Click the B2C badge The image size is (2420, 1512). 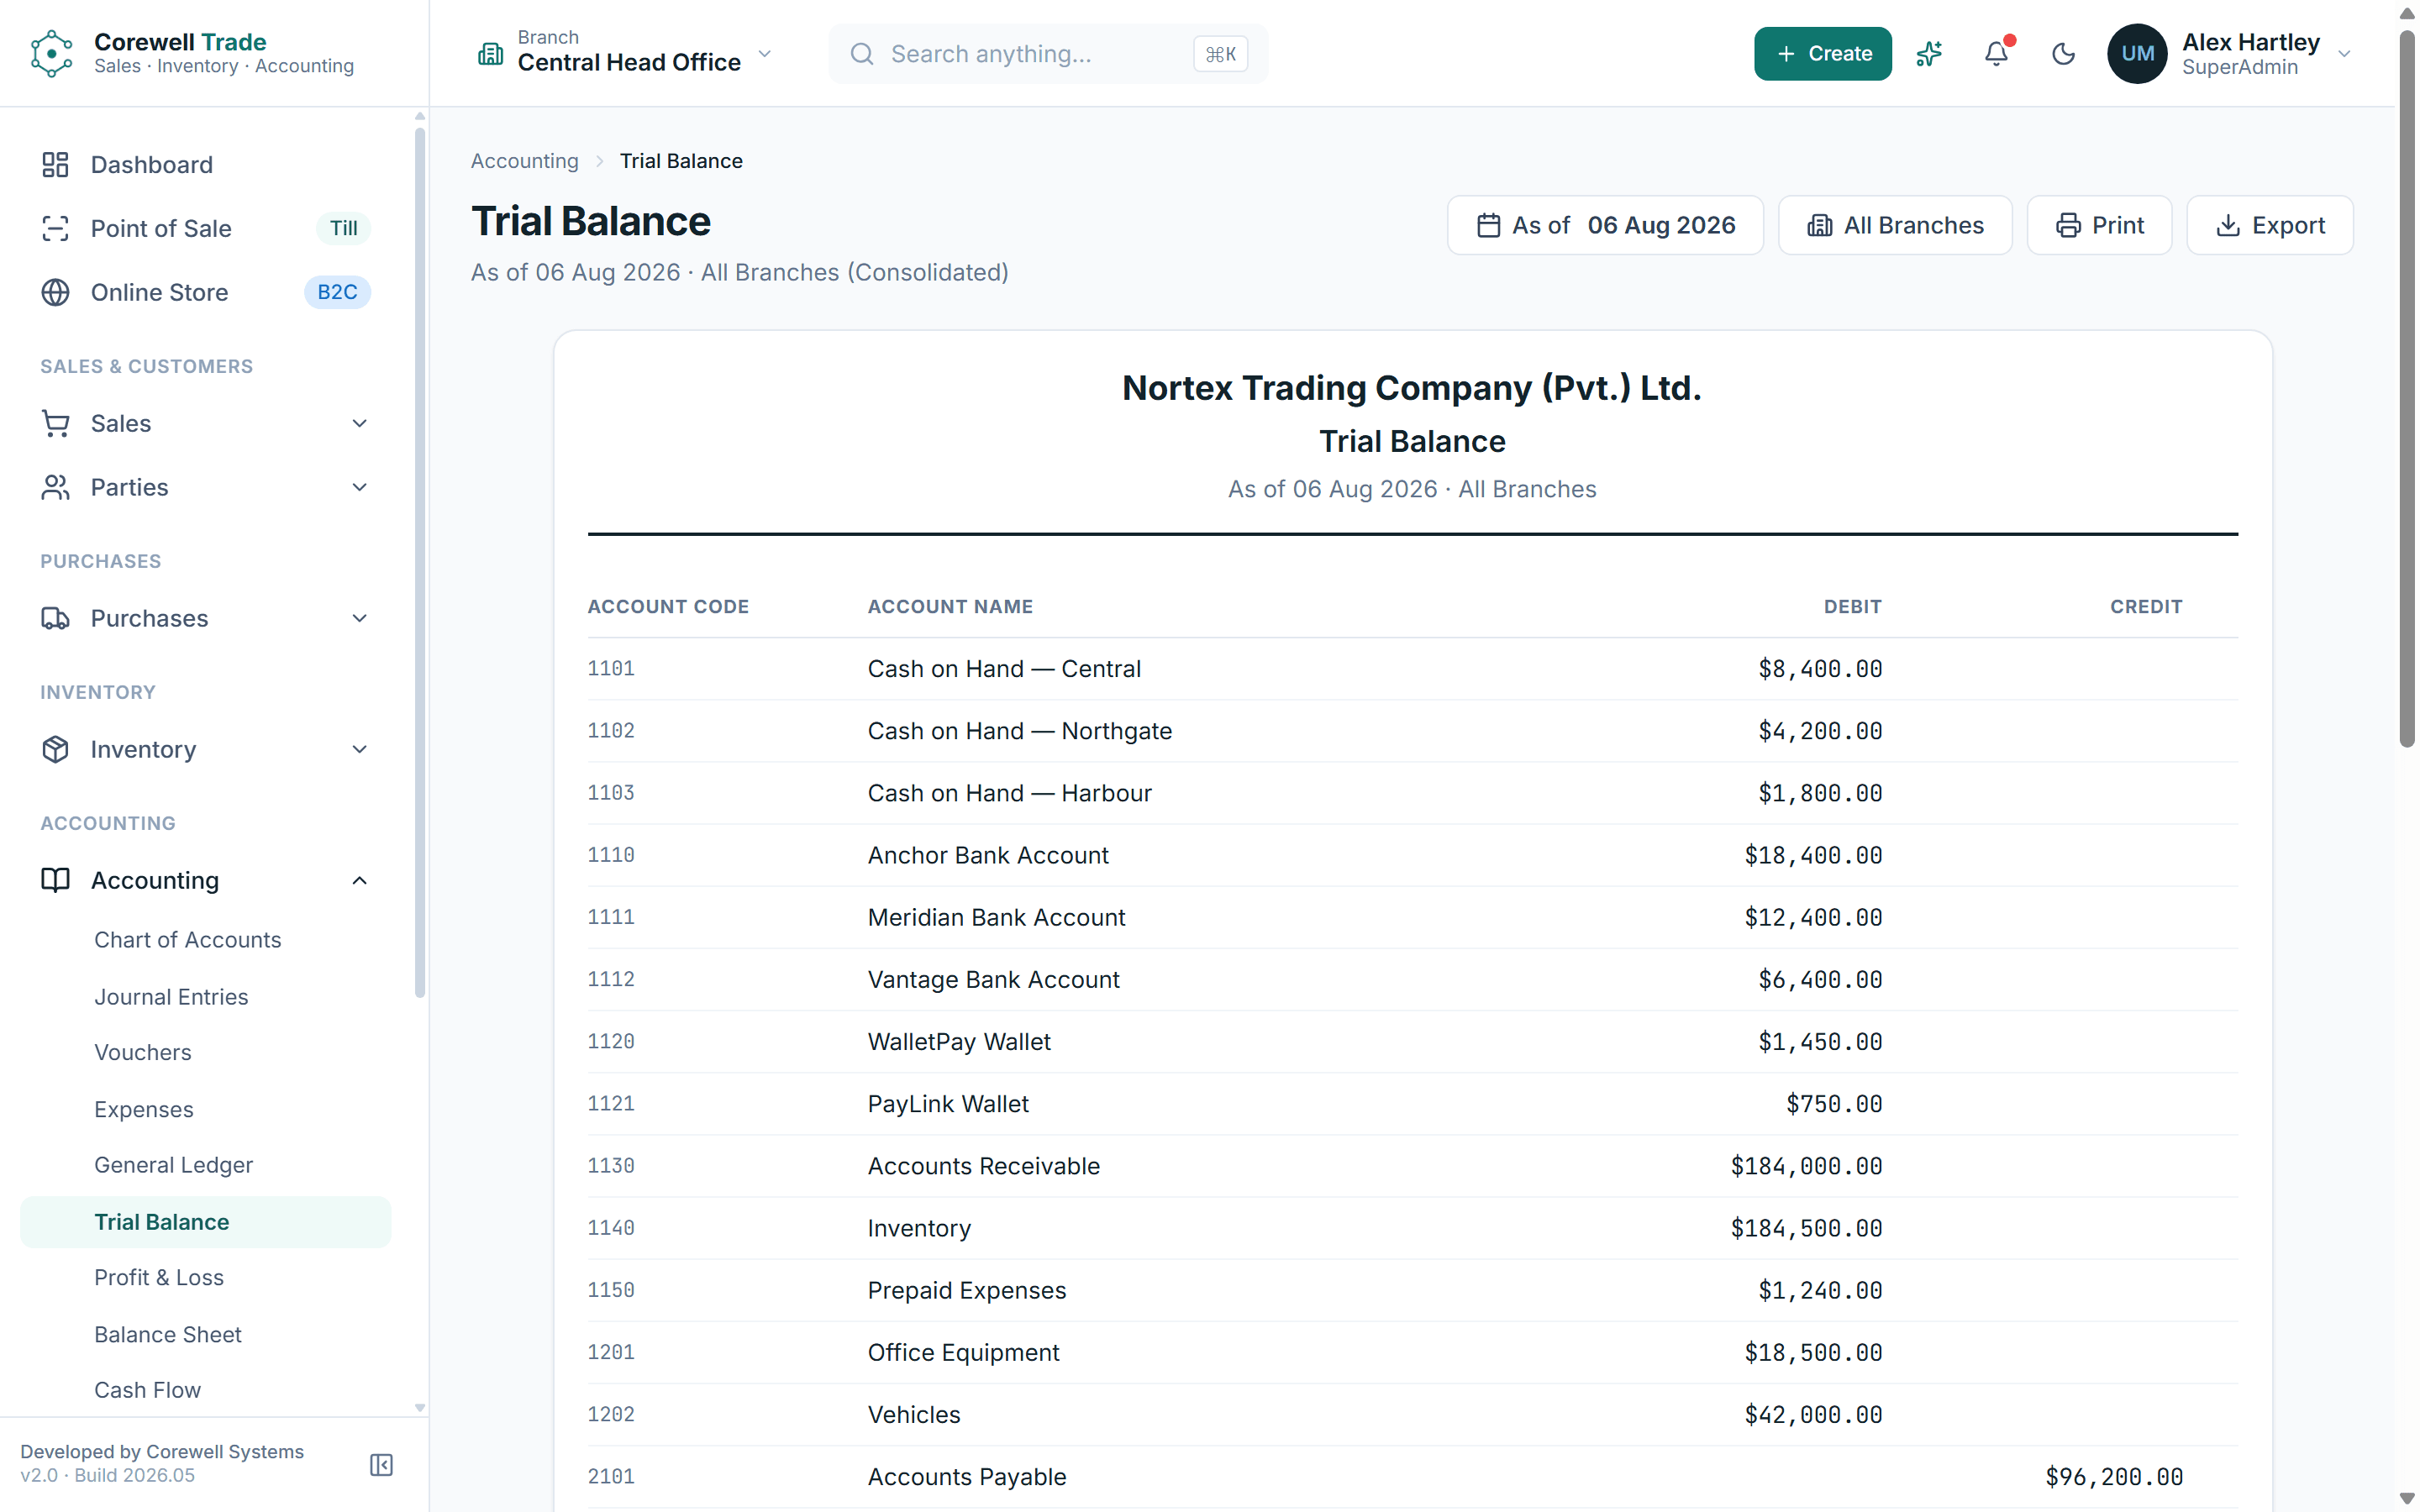[x=337, y=292]
